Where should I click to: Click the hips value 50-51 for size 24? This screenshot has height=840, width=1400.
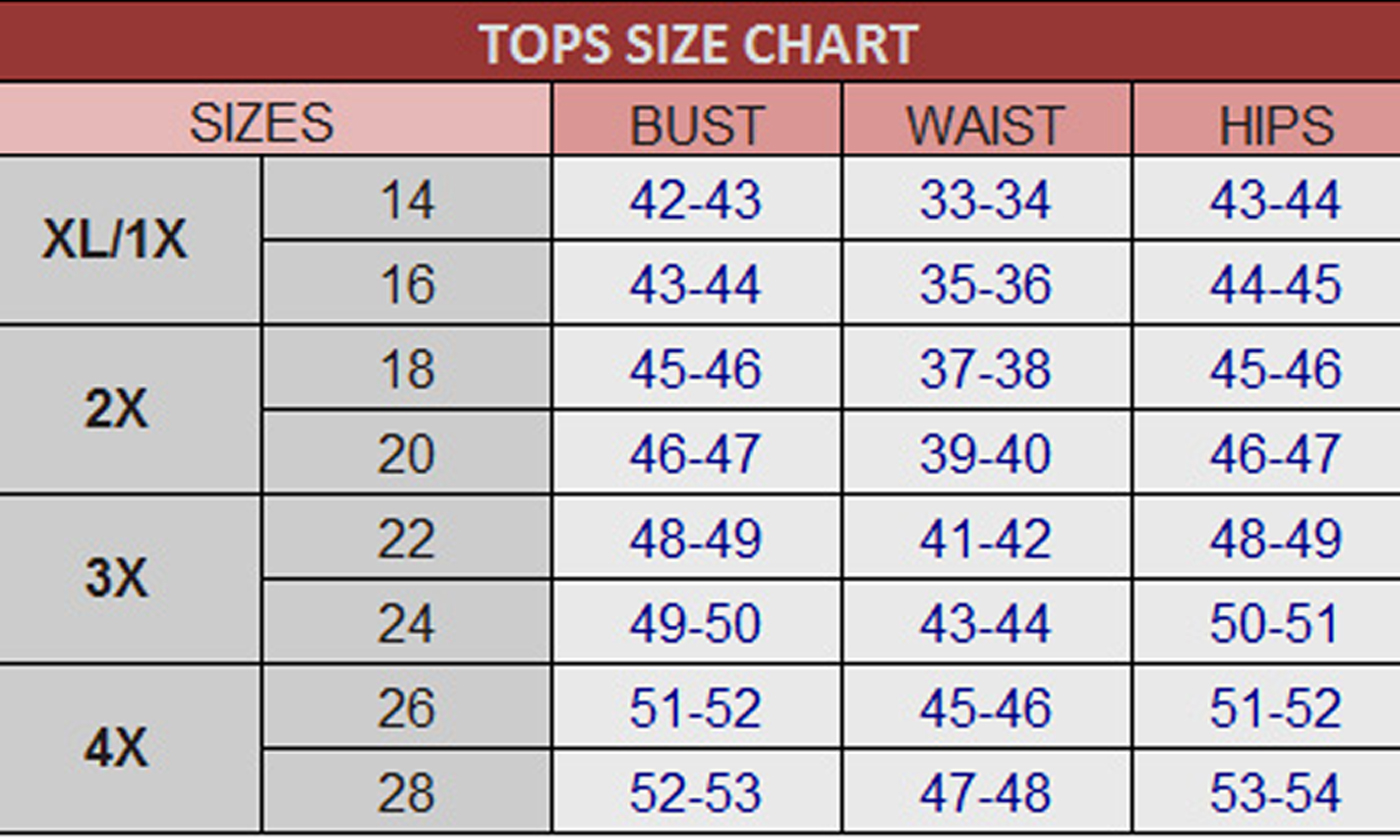pyautogui.click(x=1275, y=624)
